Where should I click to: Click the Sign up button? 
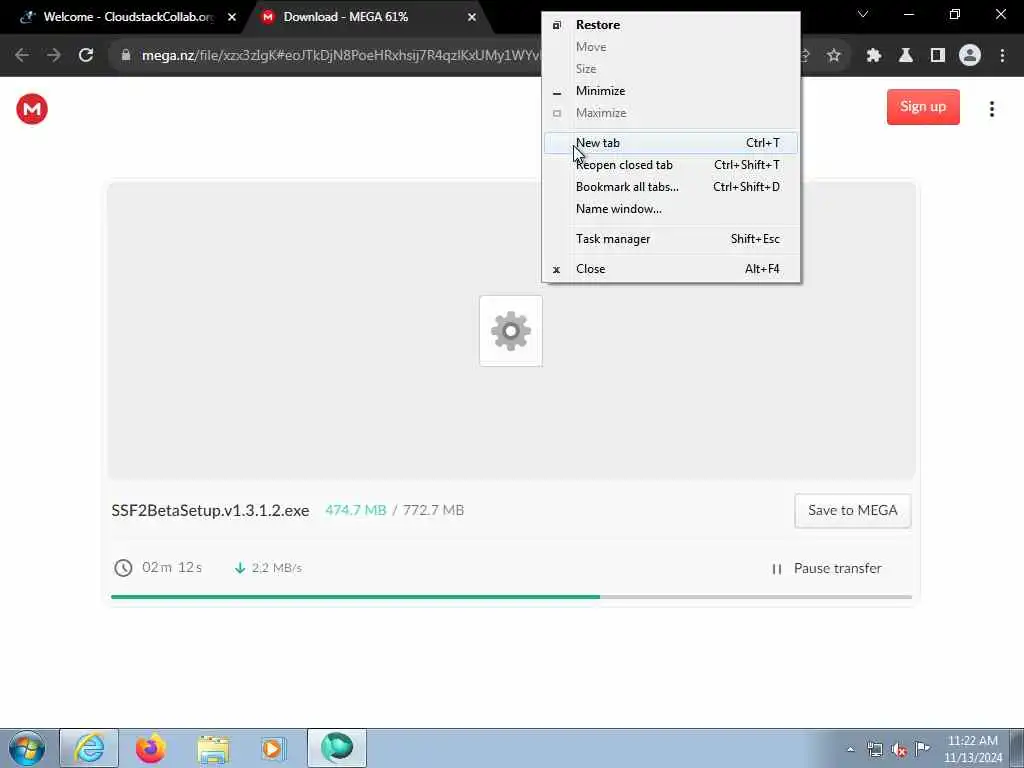pos(923,107)
